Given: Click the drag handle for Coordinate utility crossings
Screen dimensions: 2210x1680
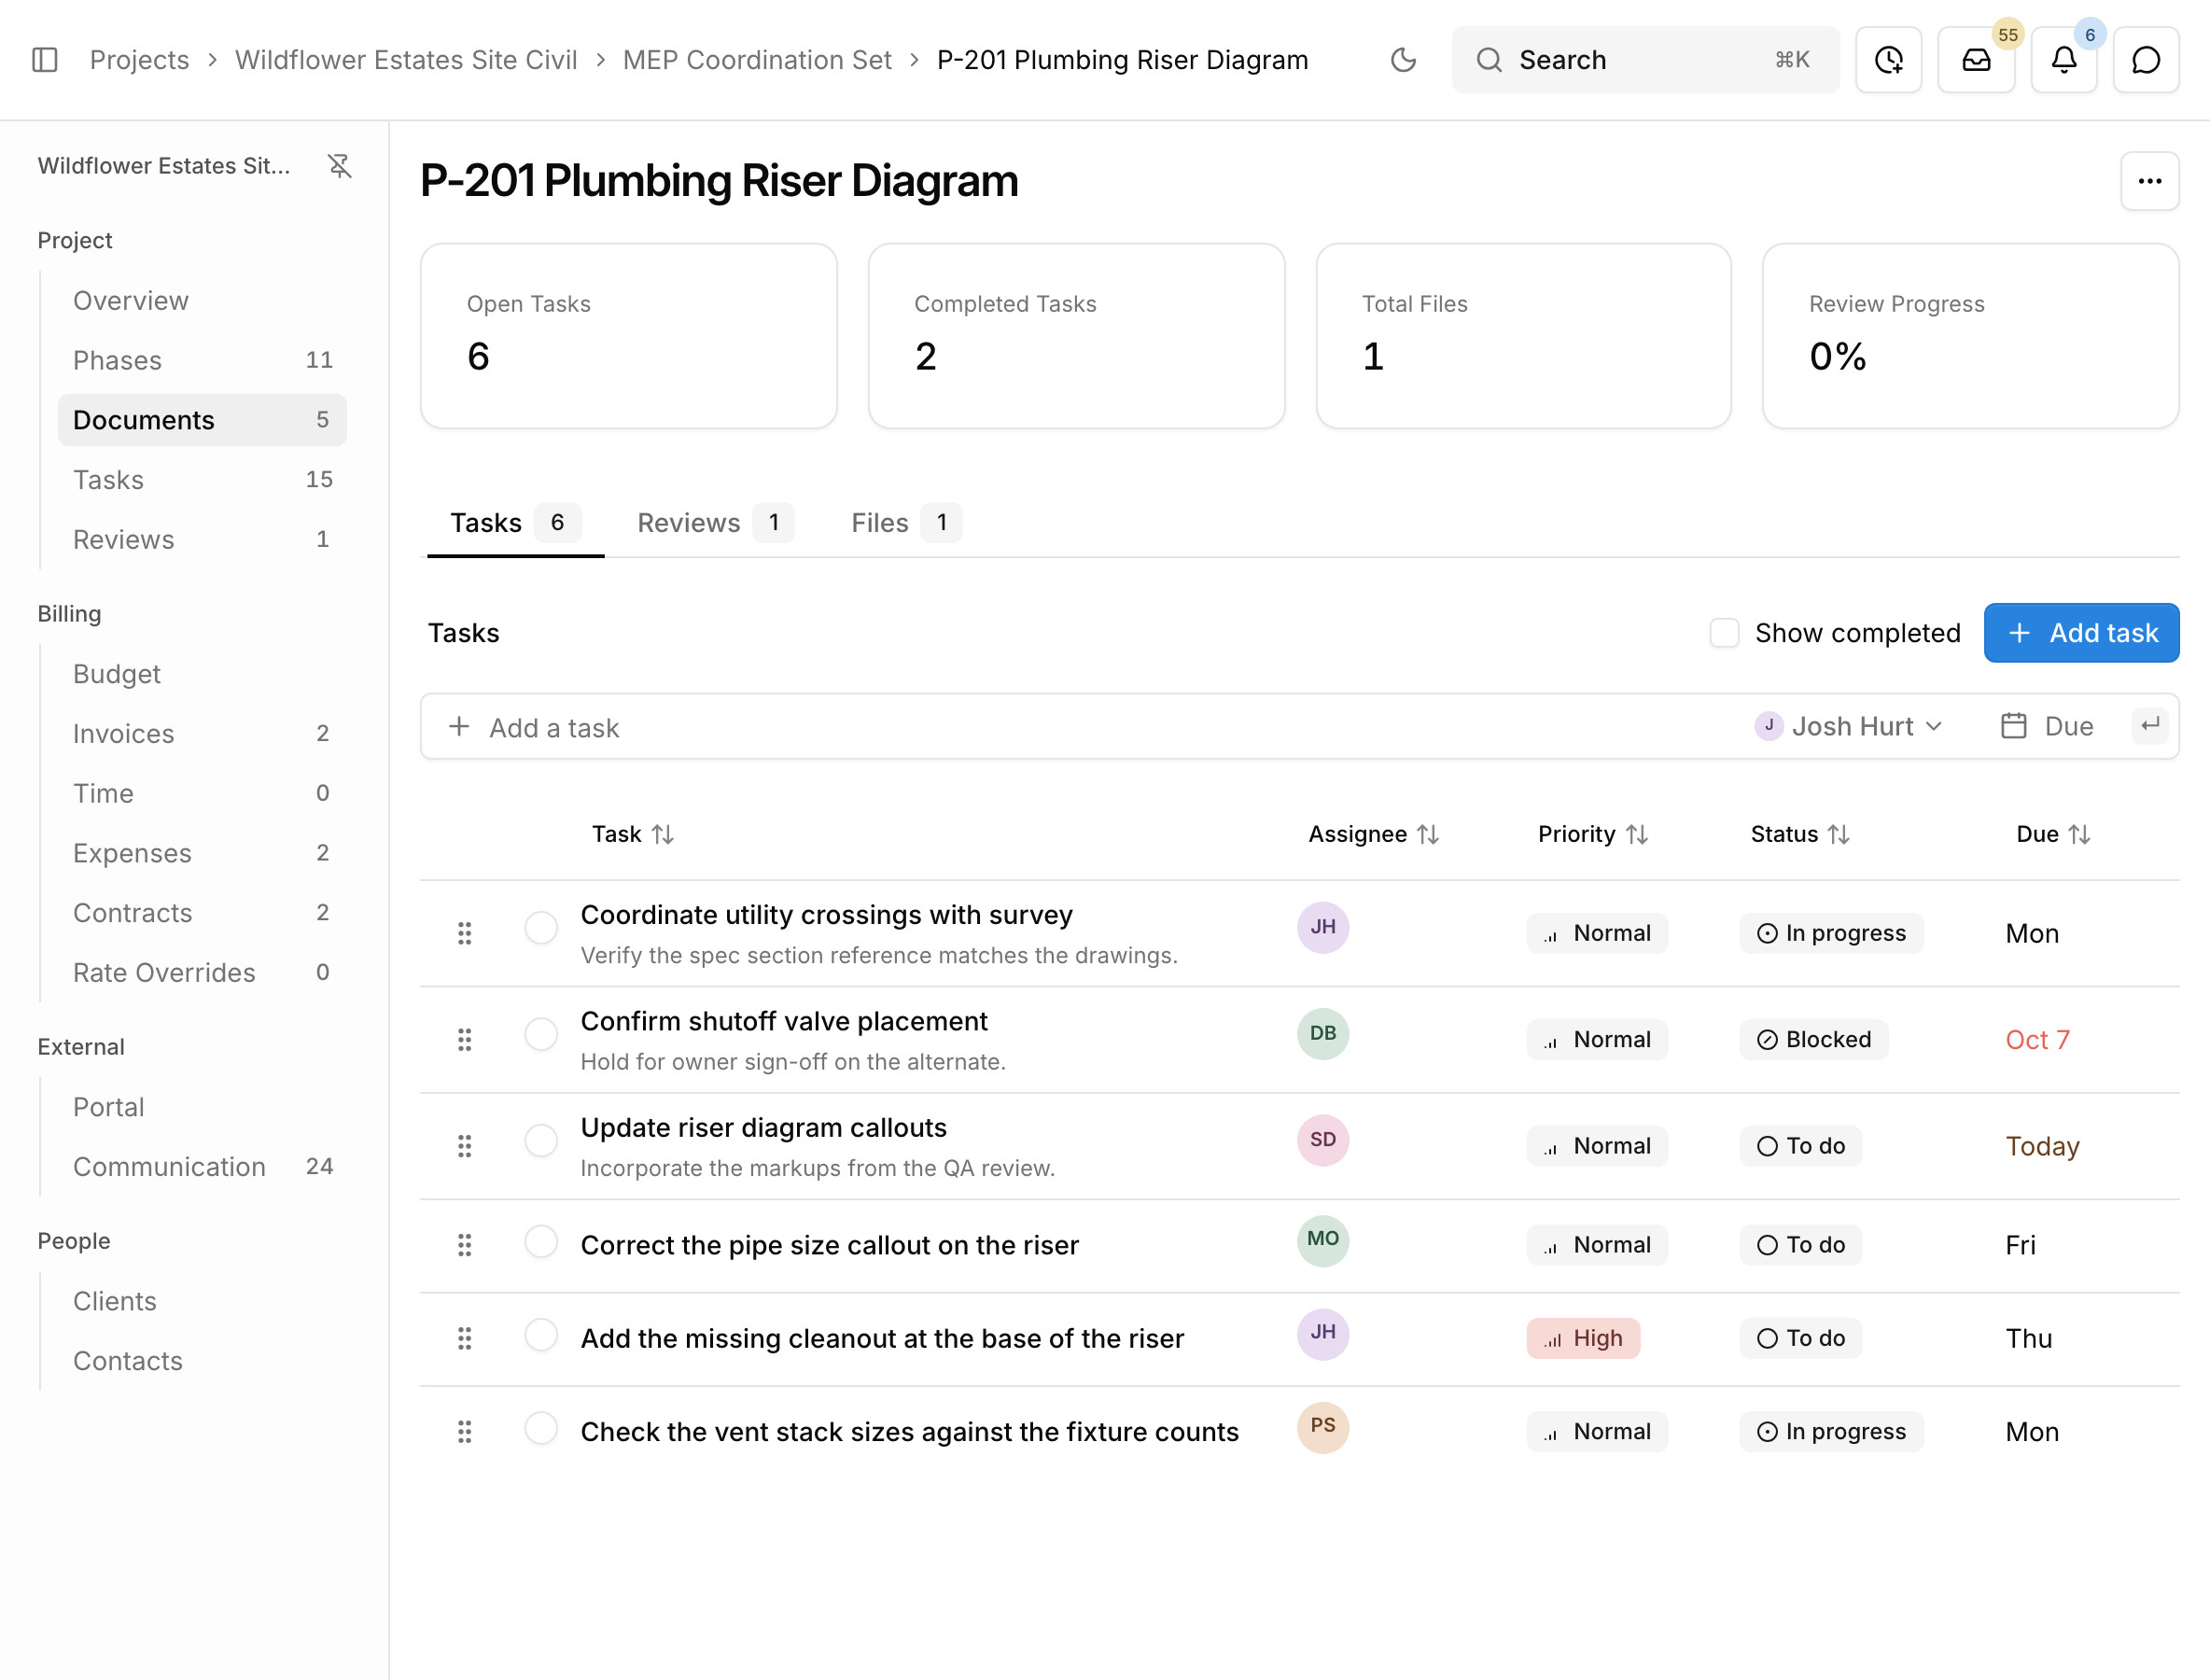Looking at the screenshot, I should pyautogui.click(x=464, y=933).
